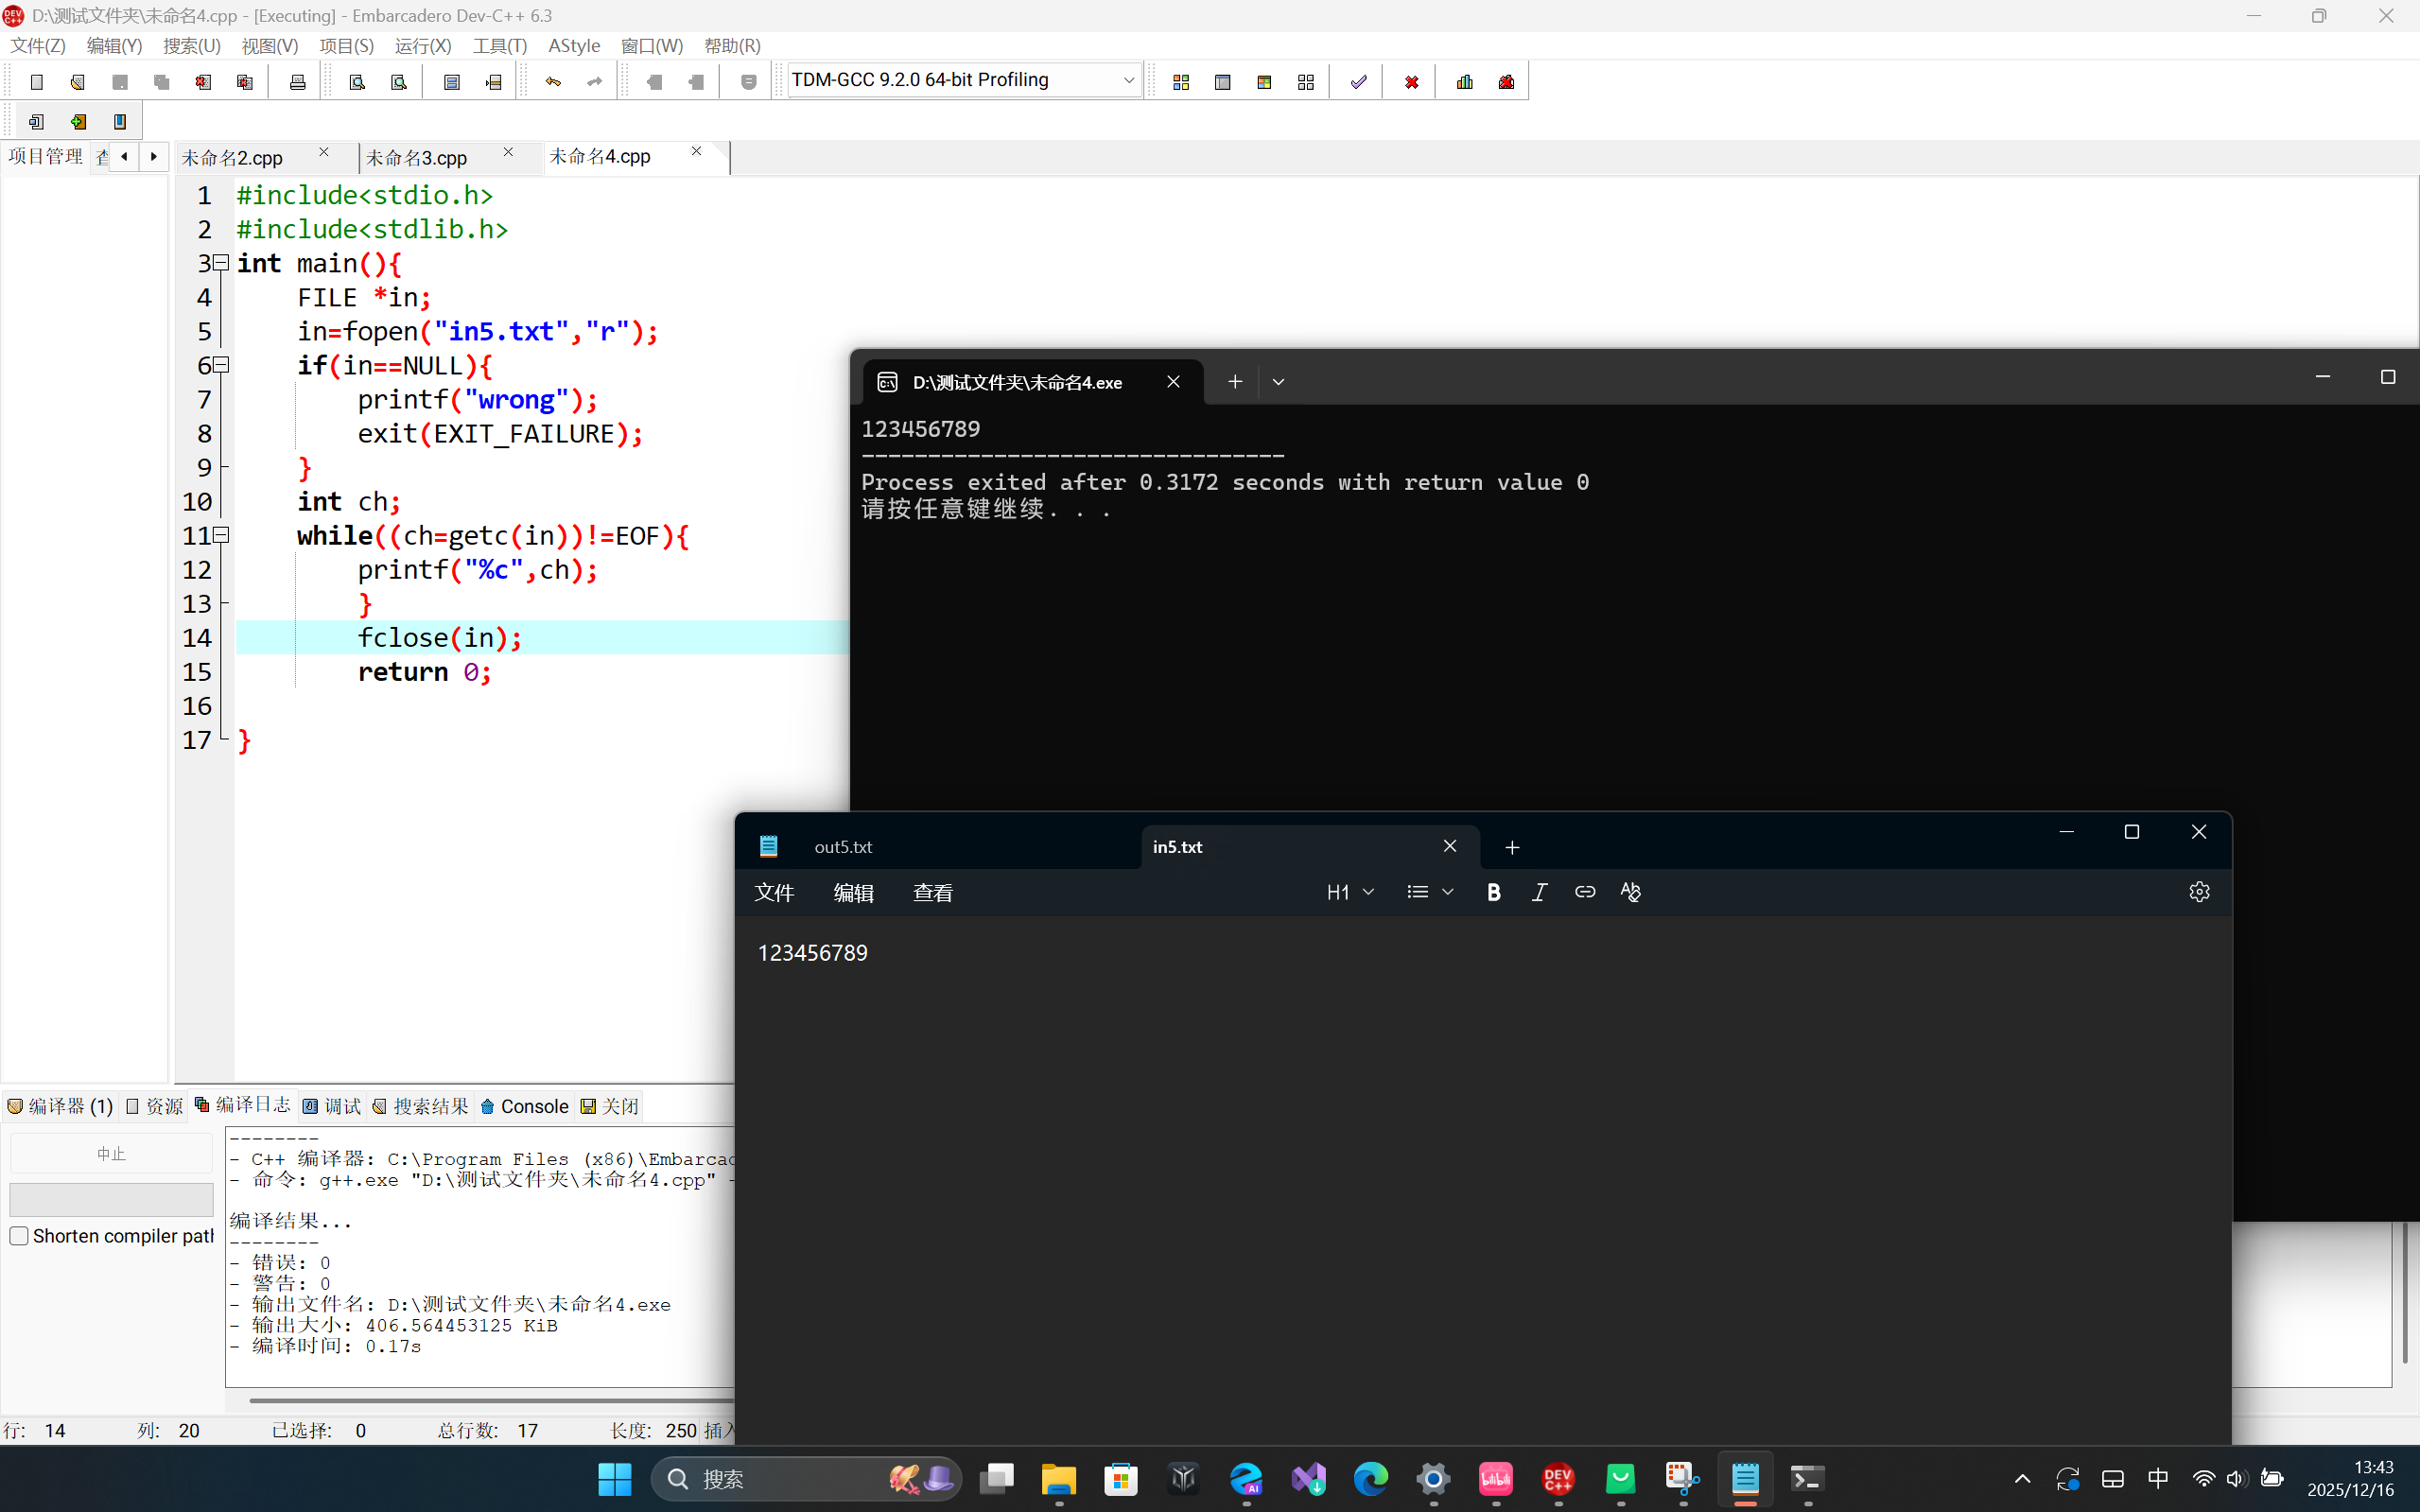Click the 中止 abort button
The width and height of the screenshot is (2420, 1512).
[x=111, y=1154]
